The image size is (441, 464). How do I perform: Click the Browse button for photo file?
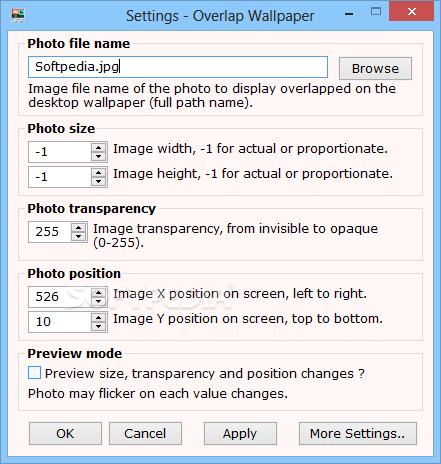tap(375, 68)
